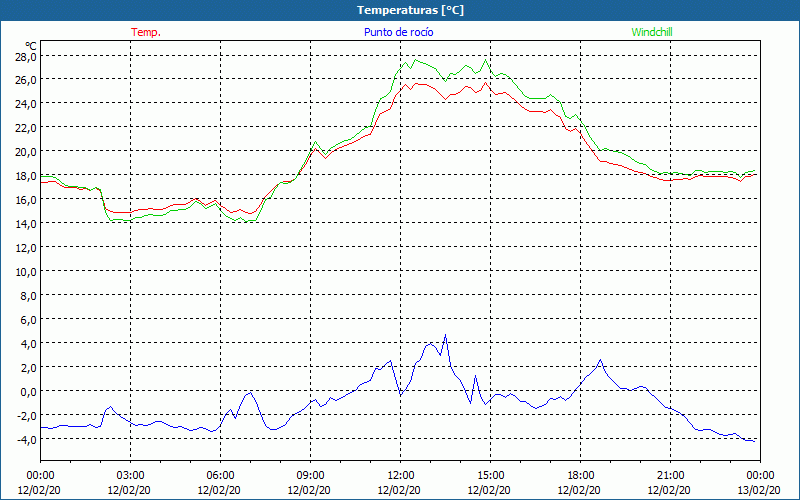The width and height of the screenshot is (800, 500).
Task: Click the 20,0 y-axis value
Action: point(26,152)
